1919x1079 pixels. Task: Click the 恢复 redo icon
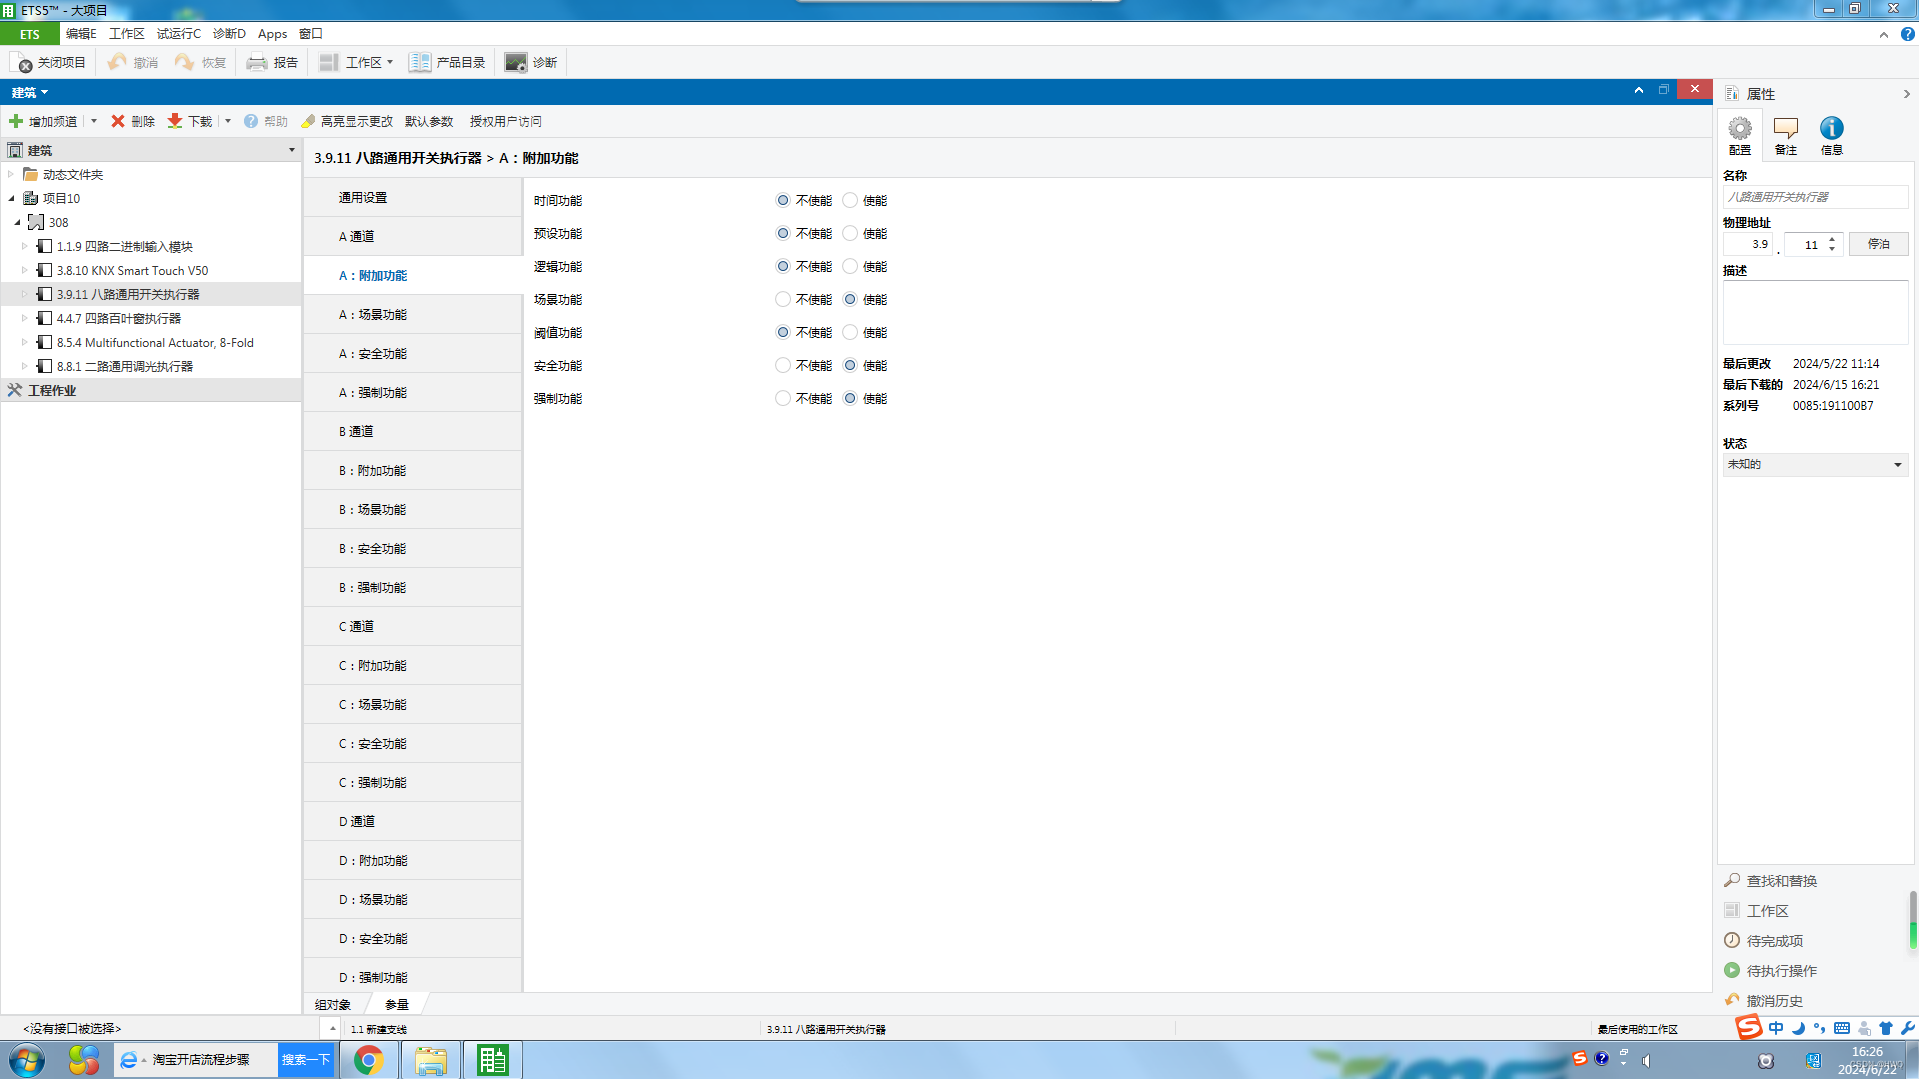click(x=185, y=62)
